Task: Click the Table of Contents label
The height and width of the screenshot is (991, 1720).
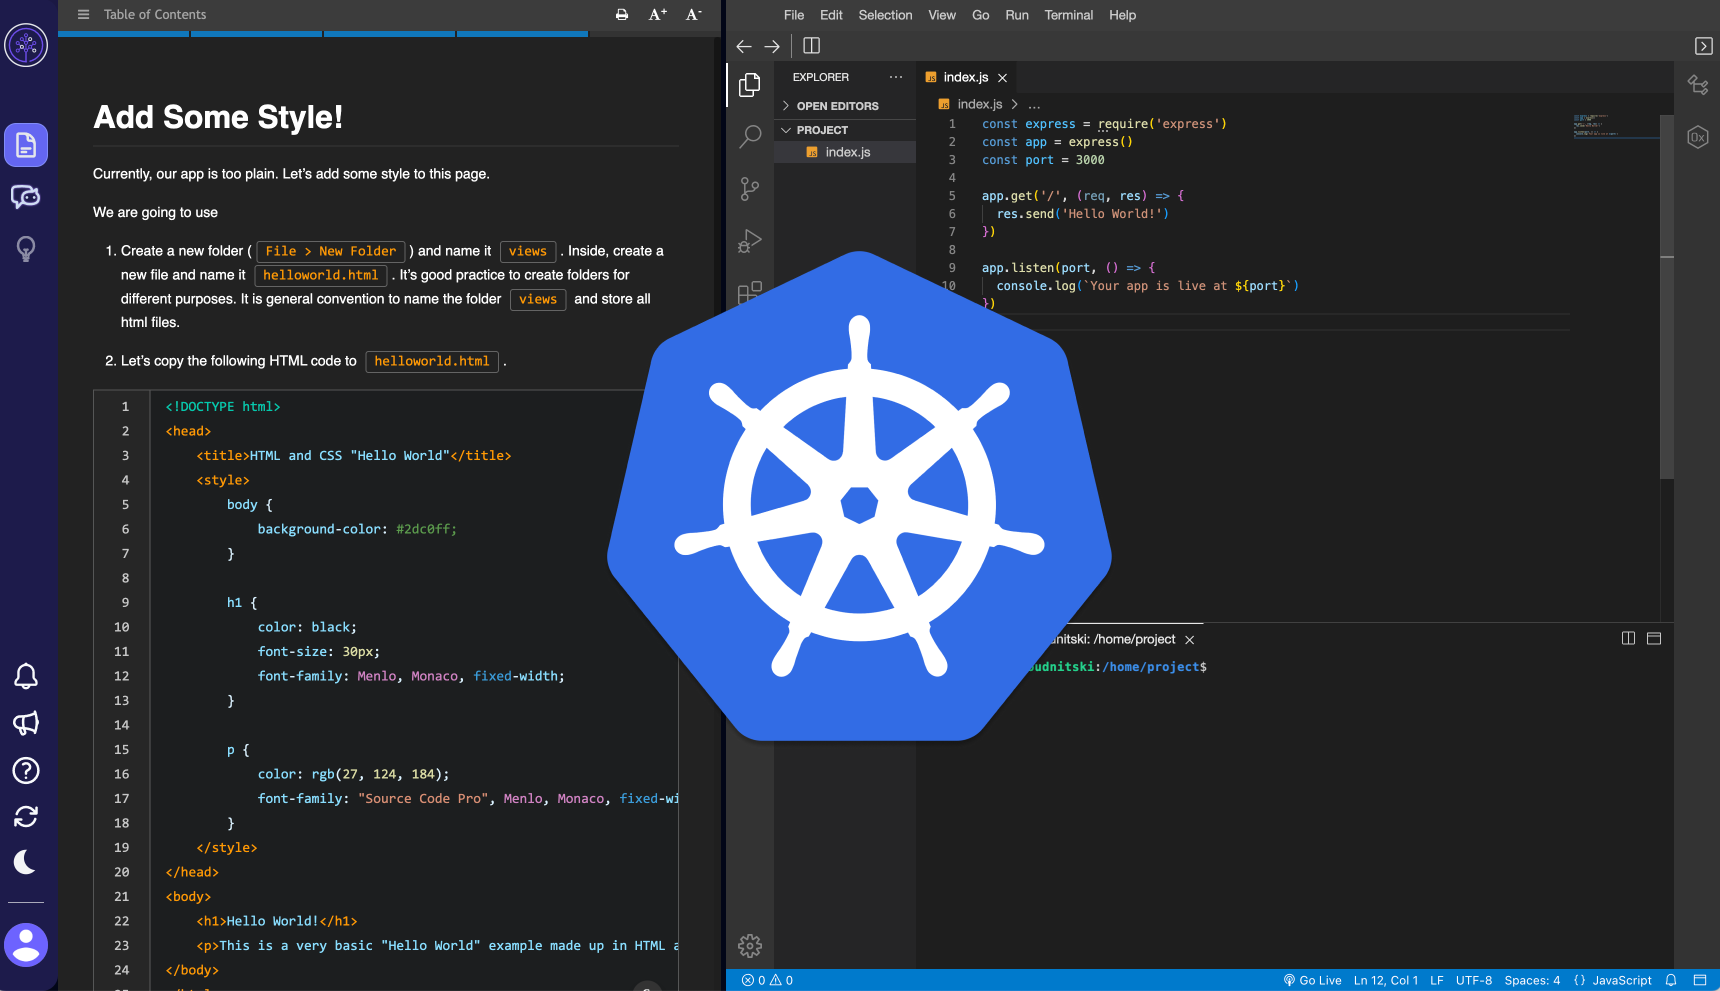Action: click(x=155, y=15)
